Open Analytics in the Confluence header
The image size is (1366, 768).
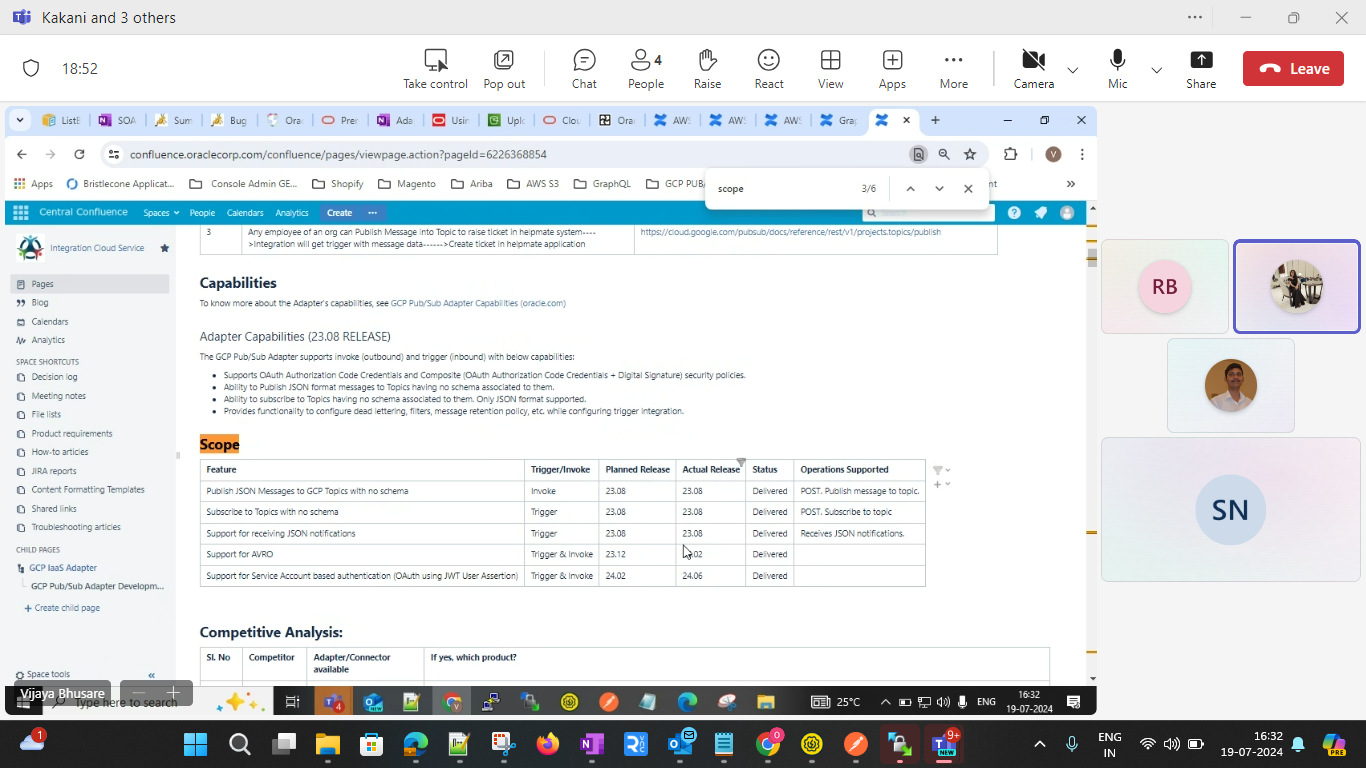pyautogui.click(x=292, y=212)
